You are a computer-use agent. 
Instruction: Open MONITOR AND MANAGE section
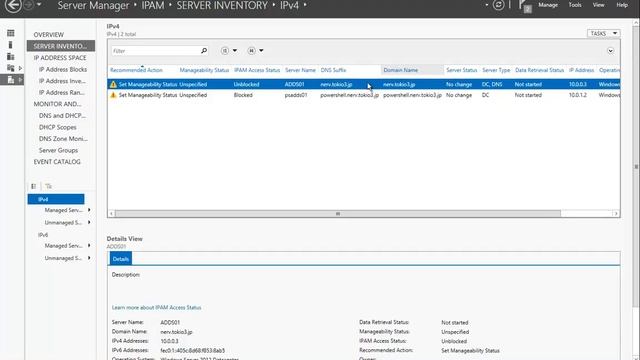coord(58,104)
